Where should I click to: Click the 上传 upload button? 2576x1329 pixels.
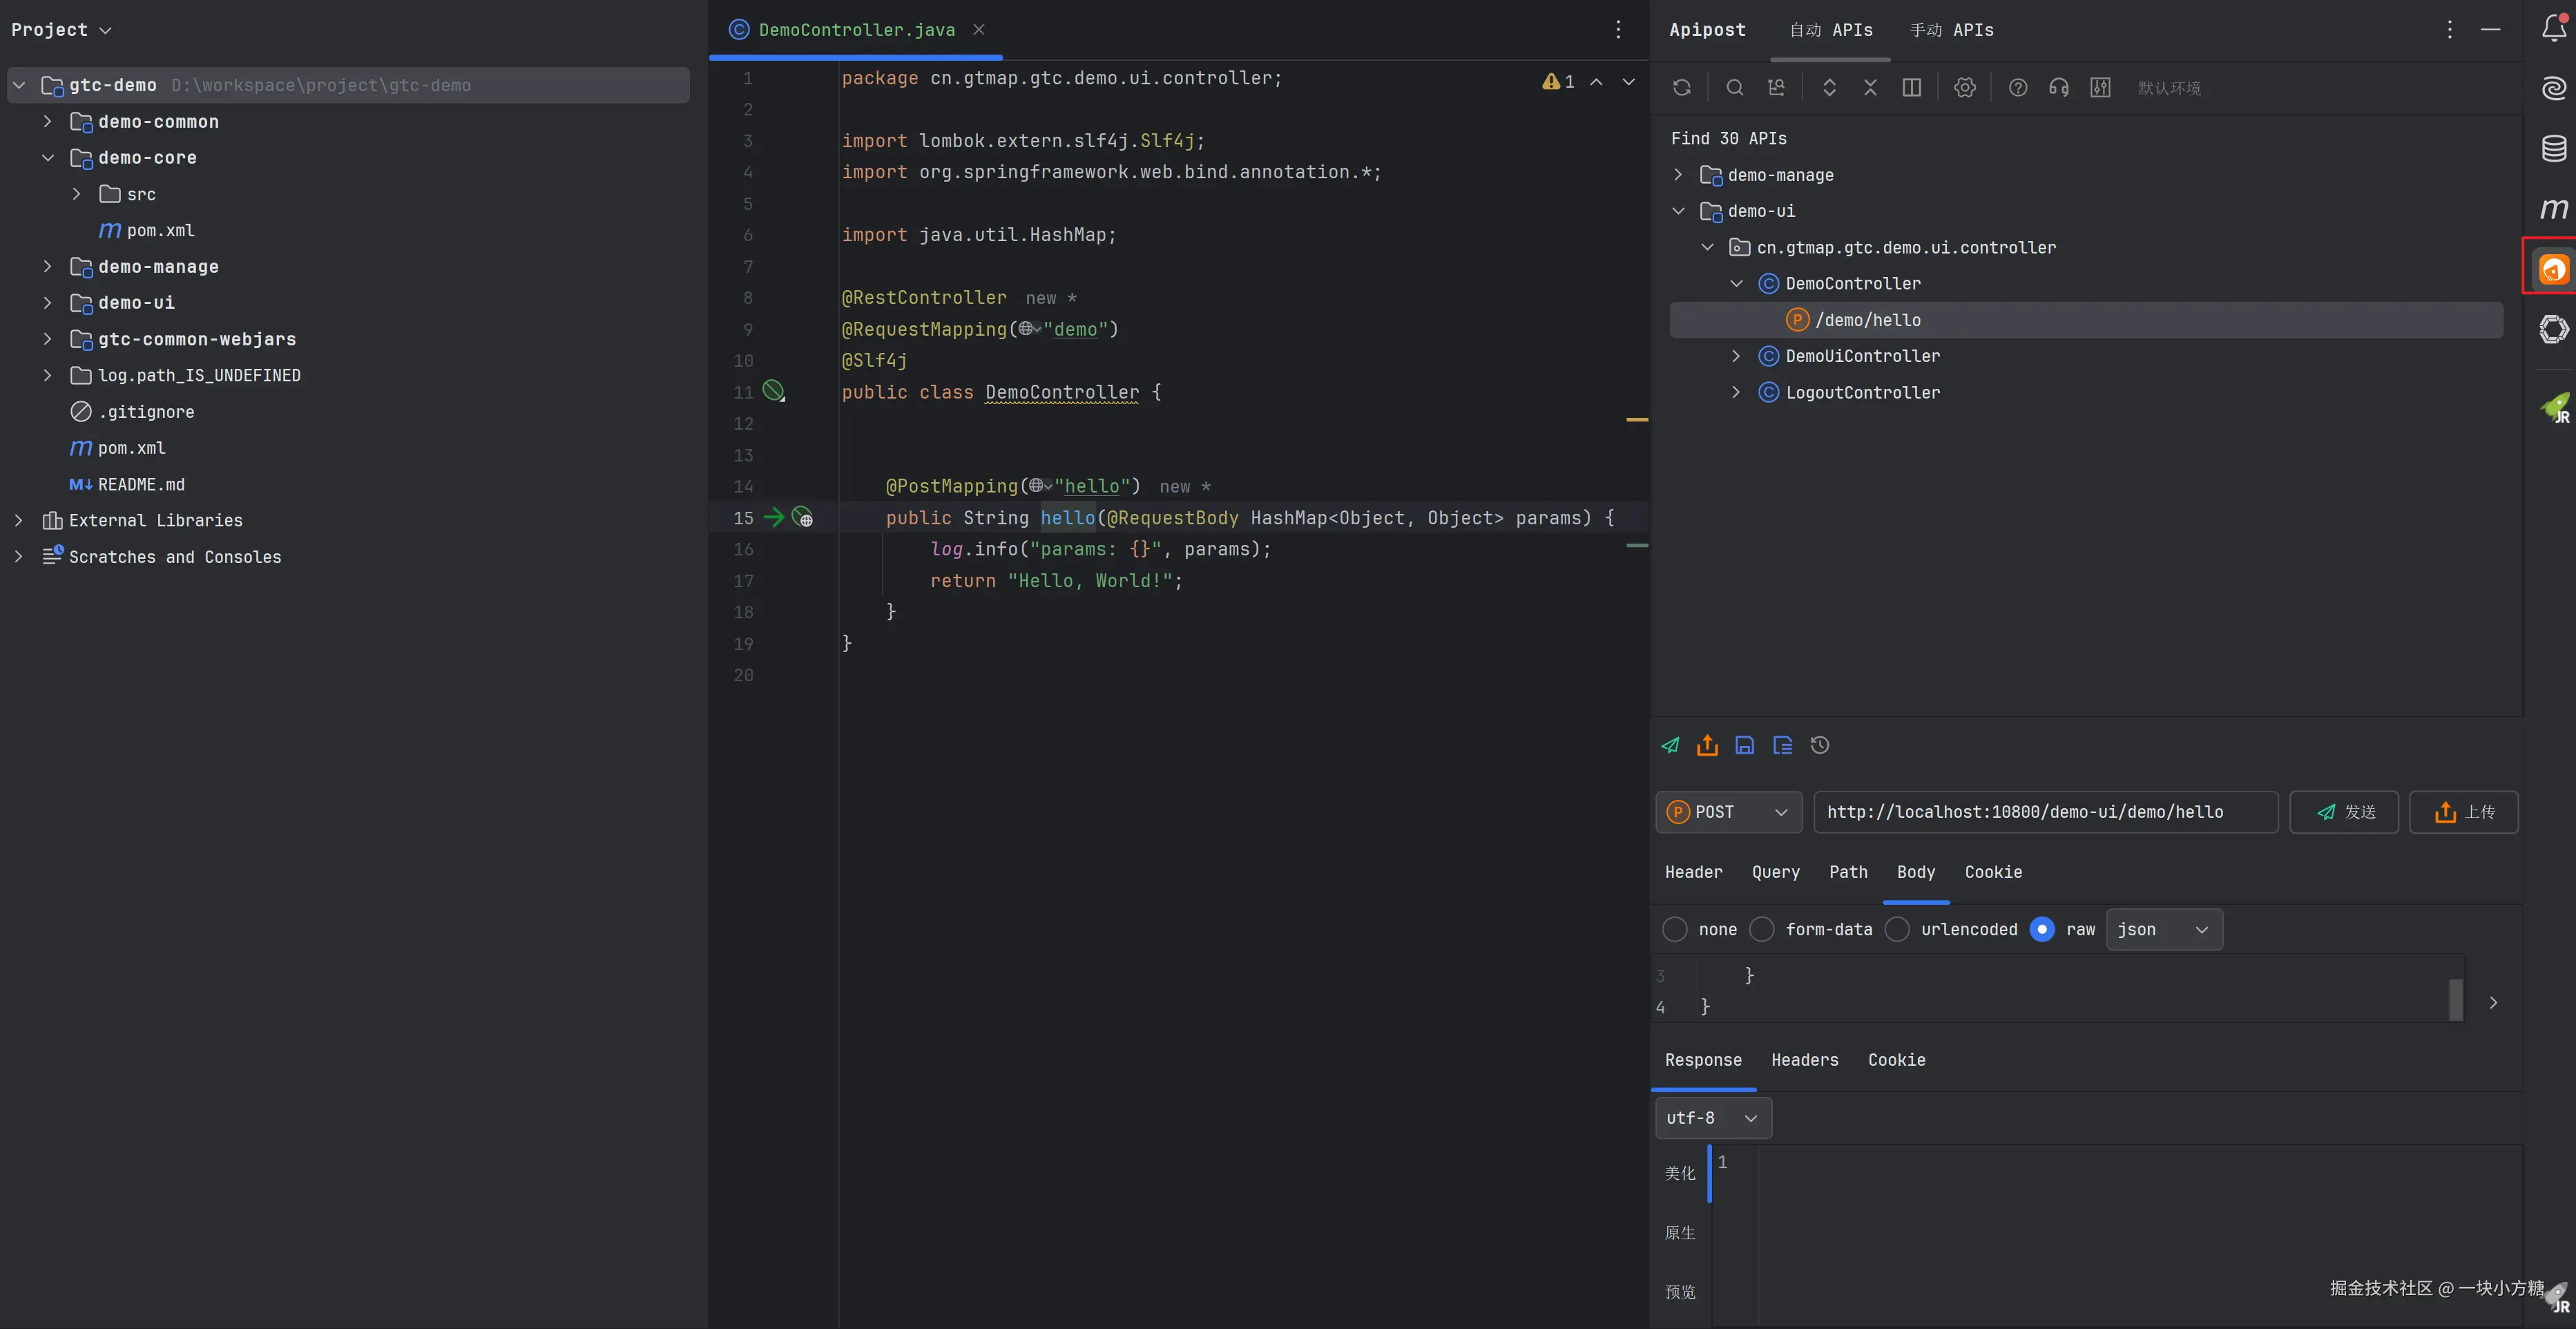pyautogui.click(x=2463, y=812)
